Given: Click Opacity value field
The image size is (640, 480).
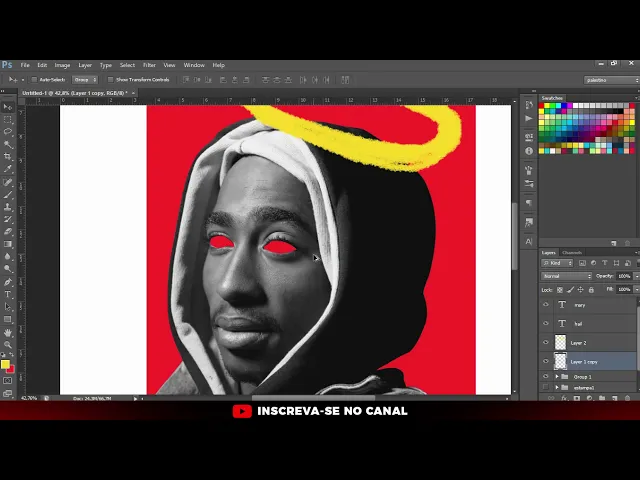Looking at the screenshot, I should [x=624, y=276].
